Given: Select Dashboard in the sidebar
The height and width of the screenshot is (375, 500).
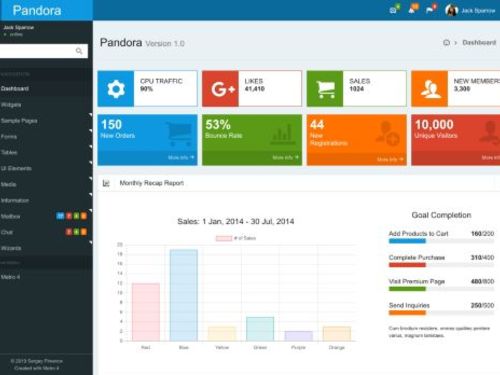Looking at the screenshot, I should click(x=46, y=89).
